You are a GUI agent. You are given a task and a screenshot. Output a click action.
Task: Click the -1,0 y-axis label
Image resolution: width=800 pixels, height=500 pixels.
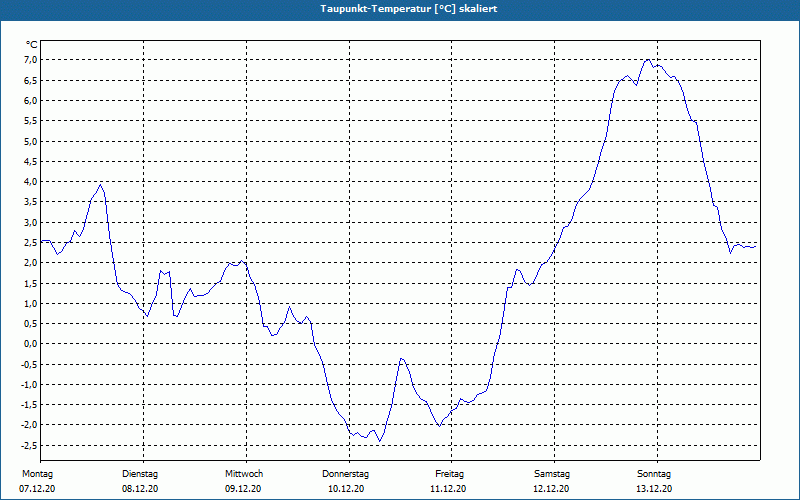pyautogui.click(x=29, y=385)
